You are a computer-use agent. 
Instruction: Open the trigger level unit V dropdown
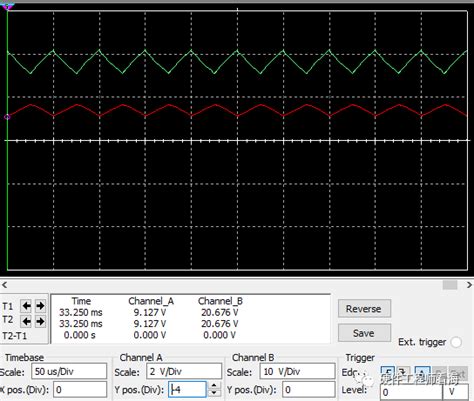tap(456, 392)
